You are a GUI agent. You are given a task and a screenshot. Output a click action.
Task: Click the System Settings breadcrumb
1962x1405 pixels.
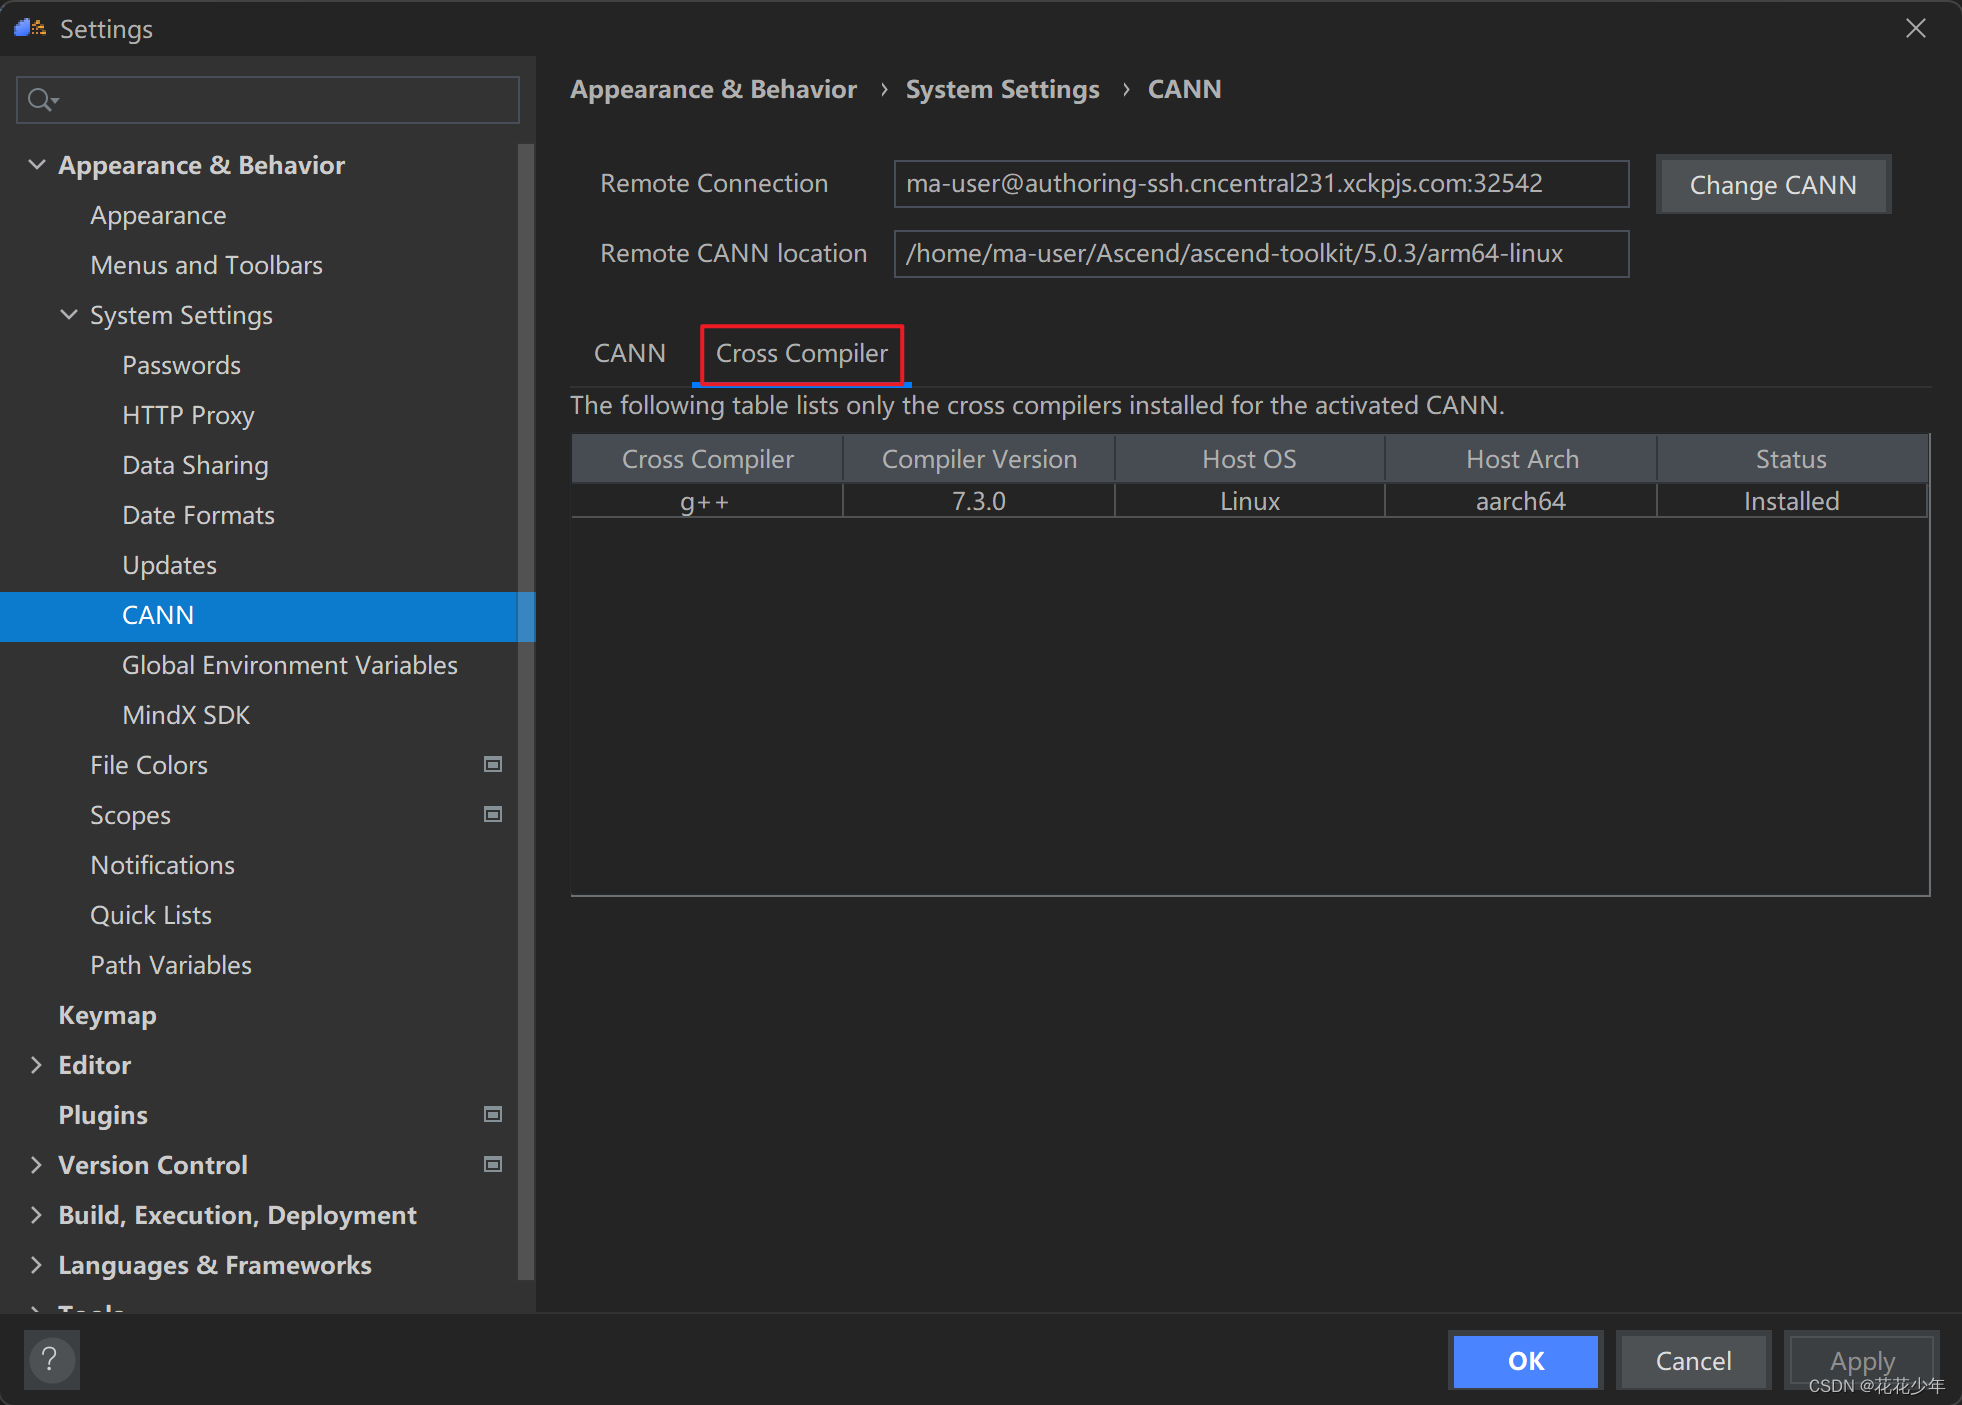(1002, 90)
